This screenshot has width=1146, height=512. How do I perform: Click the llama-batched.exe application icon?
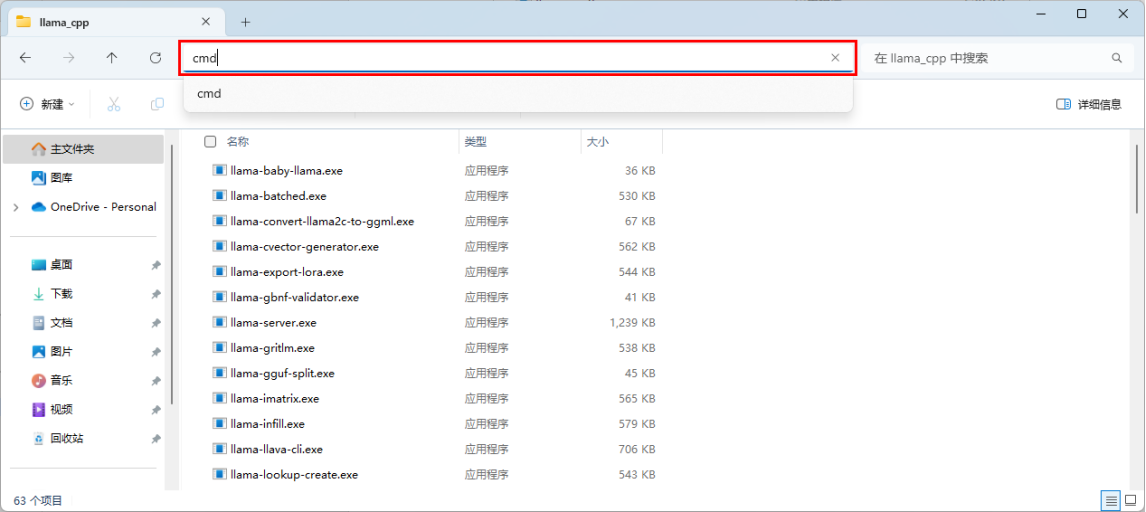click(x=219, y=196)
